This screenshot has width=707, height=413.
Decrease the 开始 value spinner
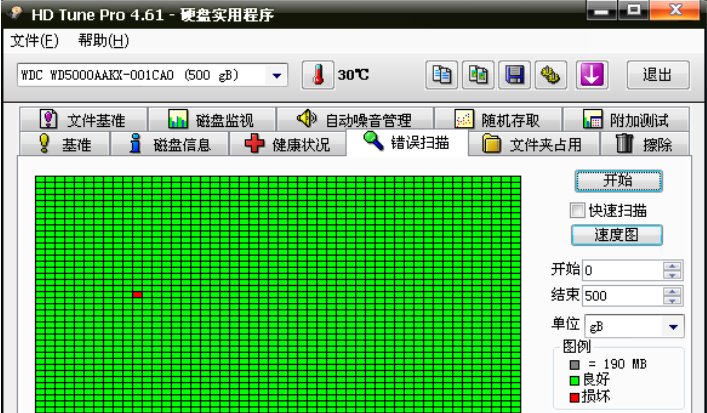click(672, 275)
